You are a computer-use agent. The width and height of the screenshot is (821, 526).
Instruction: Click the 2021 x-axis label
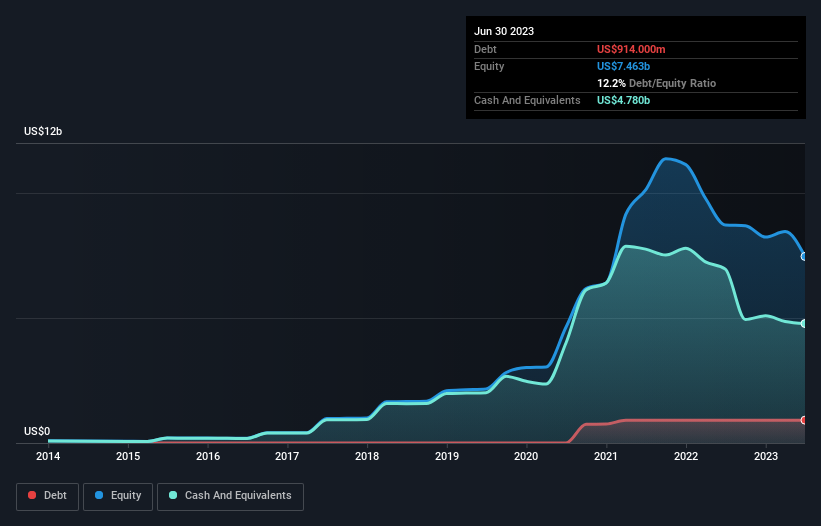click(606, 456)
